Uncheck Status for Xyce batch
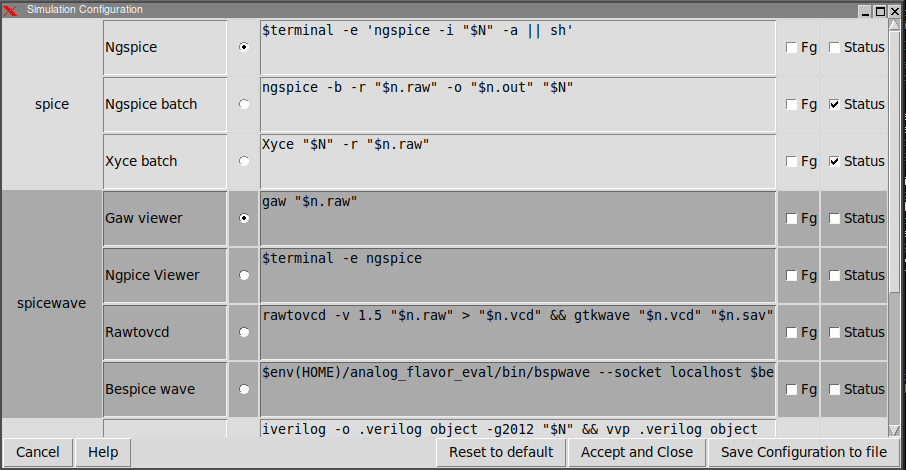The width and height of the screenshot is (906, 470). click(x=835, y=161)
